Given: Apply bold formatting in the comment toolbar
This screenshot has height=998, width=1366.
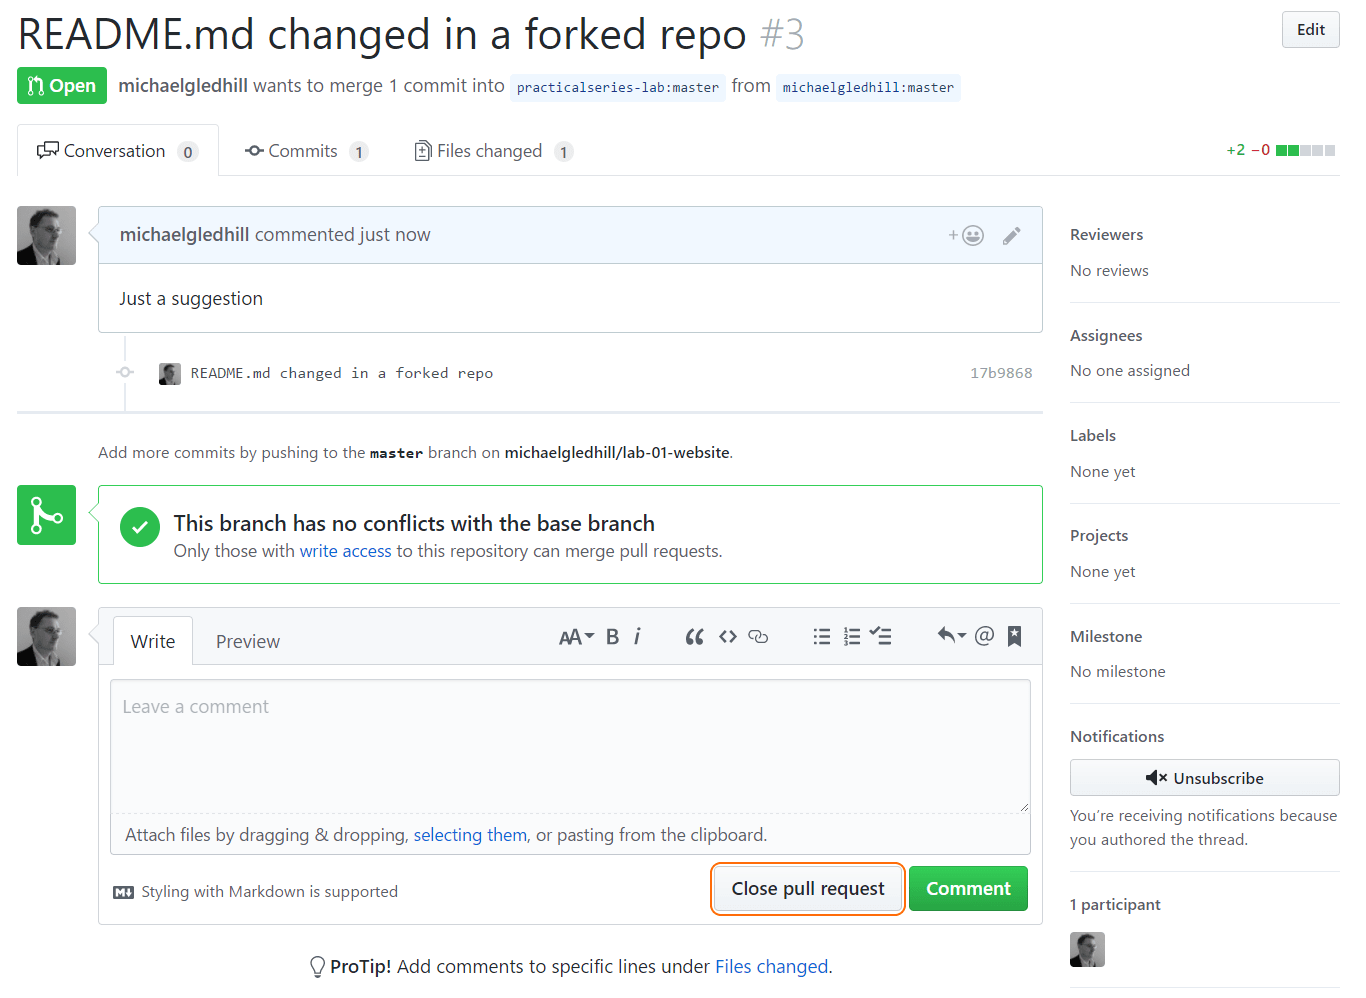Looking at the screenshot, I should click(x=612, y=637).
